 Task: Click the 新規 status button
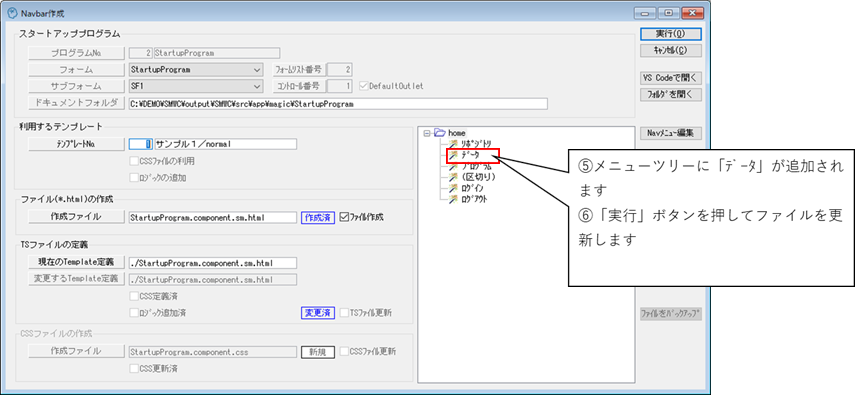pos(317,352)
